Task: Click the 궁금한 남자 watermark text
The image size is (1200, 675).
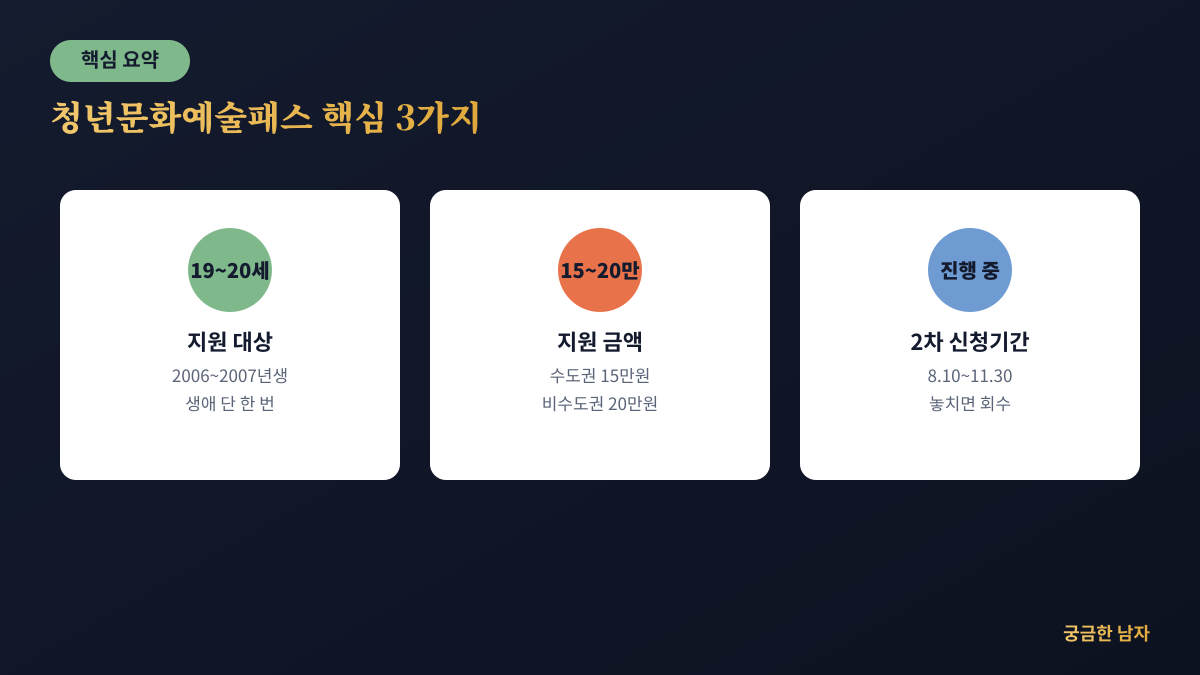Action: pyautogui.click(x=1106, y=633)
